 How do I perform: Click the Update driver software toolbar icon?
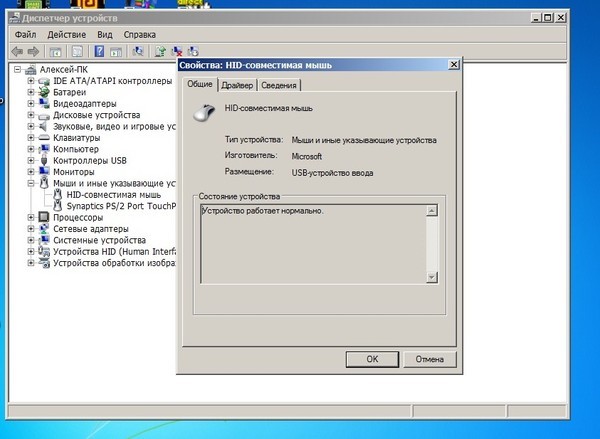coord(160,51)
